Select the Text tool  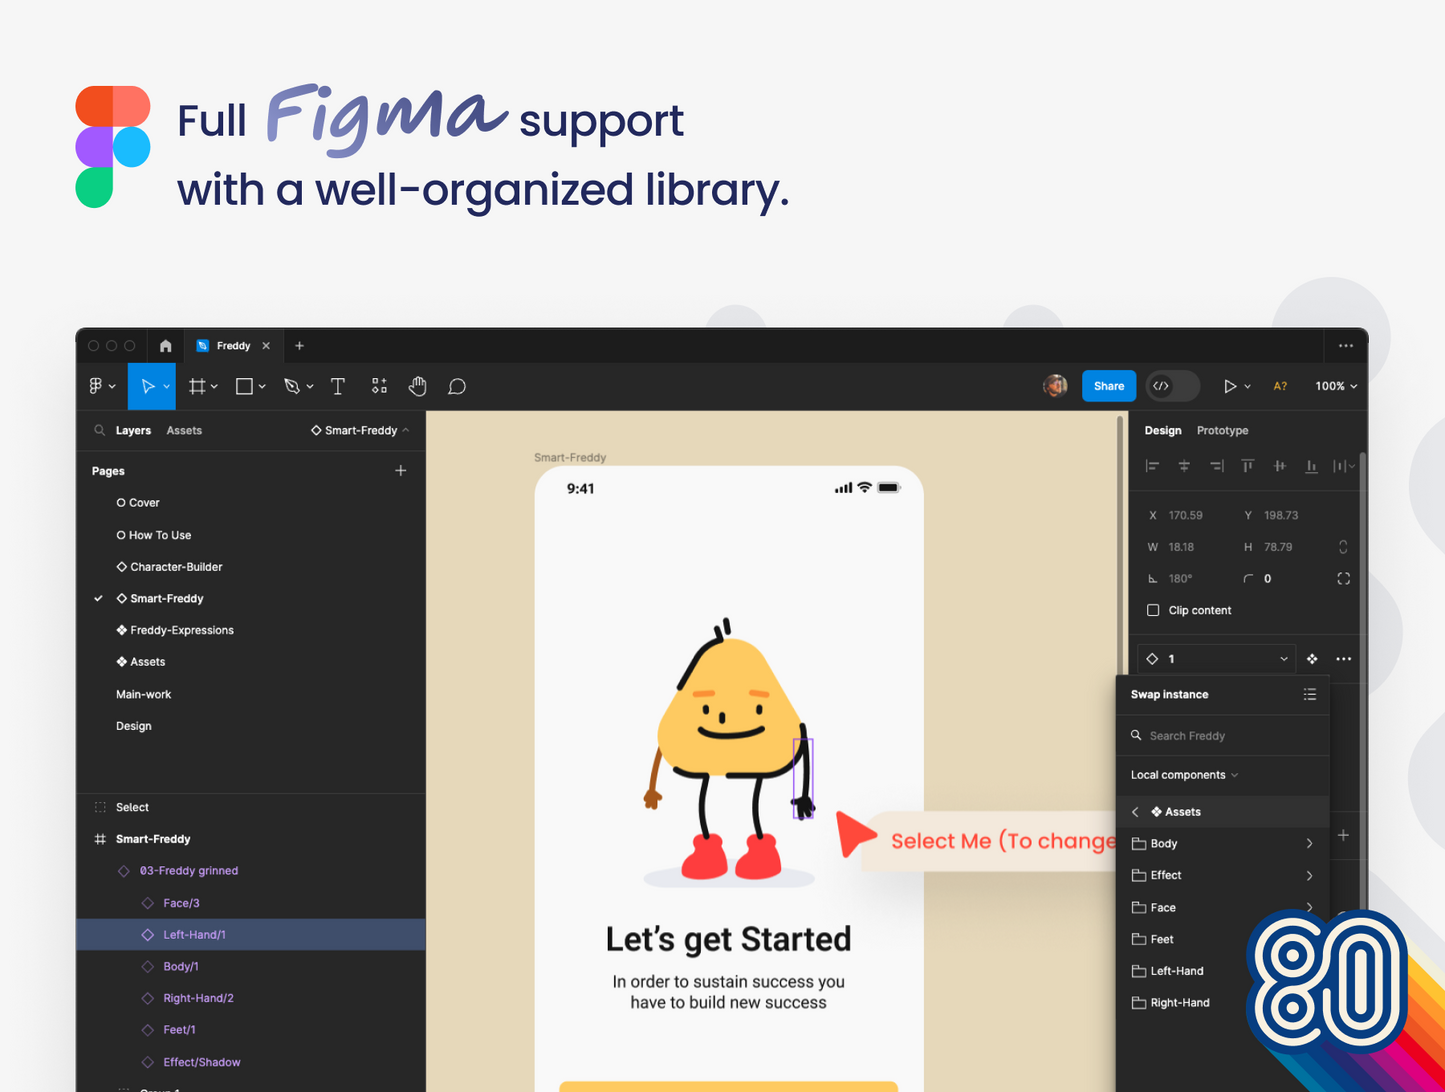[x=338, y=386]
